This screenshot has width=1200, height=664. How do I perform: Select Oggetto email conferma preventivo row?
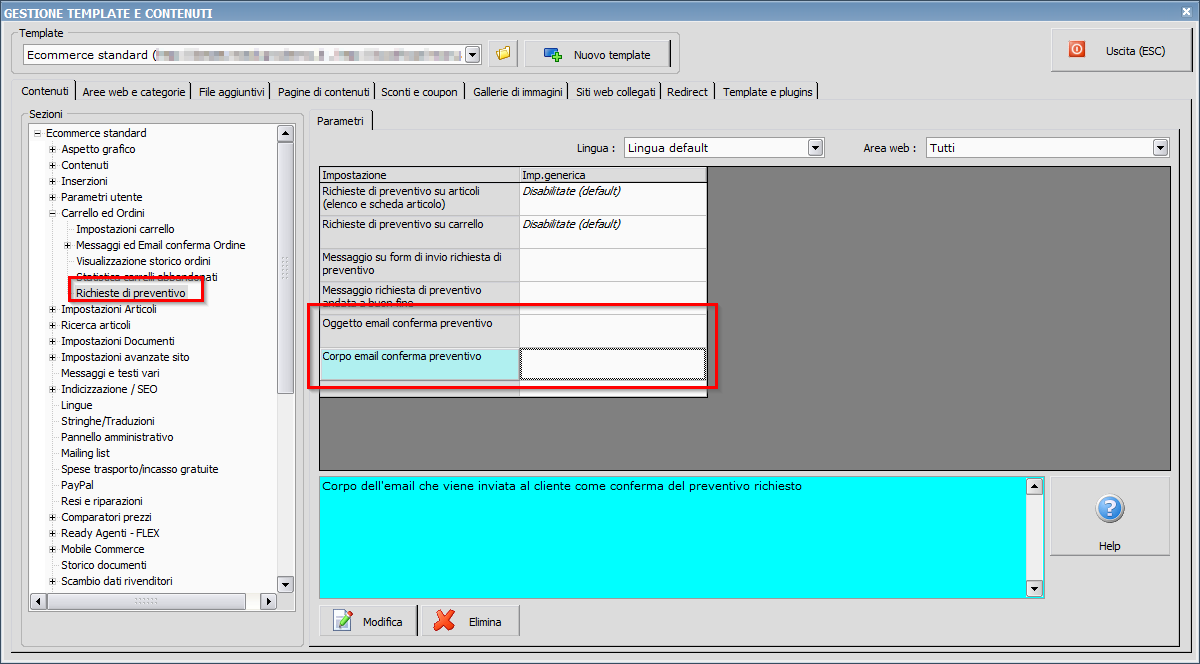513,331
